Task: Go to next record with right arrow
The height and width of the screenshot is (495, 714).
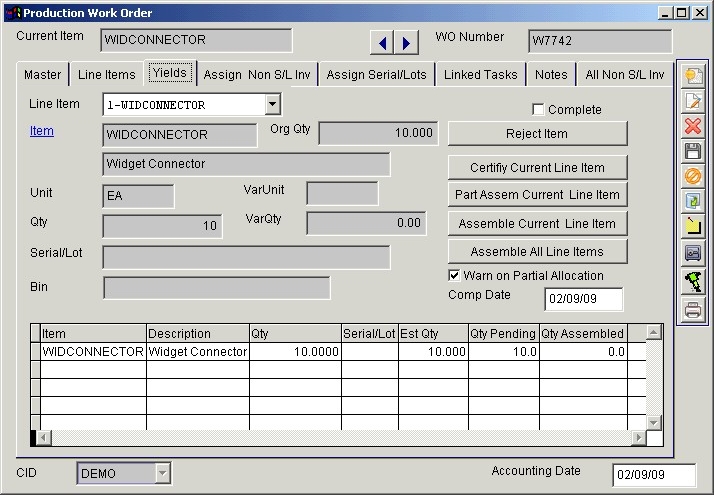Action: tap(406, 42)
